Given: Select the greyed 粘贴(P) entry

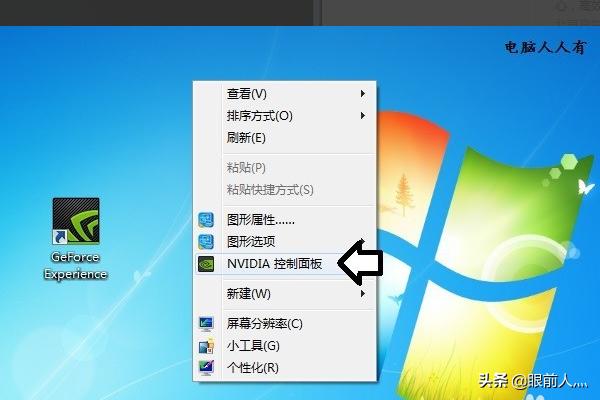Looking at the screenshot, I should coord(284,167).
